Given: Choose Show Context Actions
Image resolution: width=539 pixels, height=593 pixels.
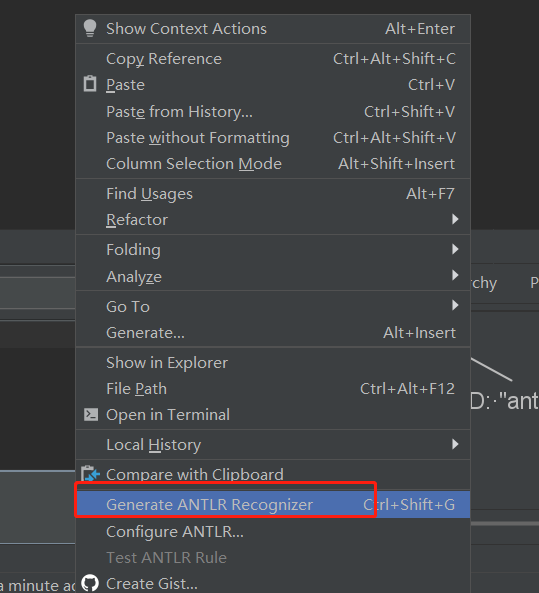Looking at the screenshot, I should tap(273, 29).
